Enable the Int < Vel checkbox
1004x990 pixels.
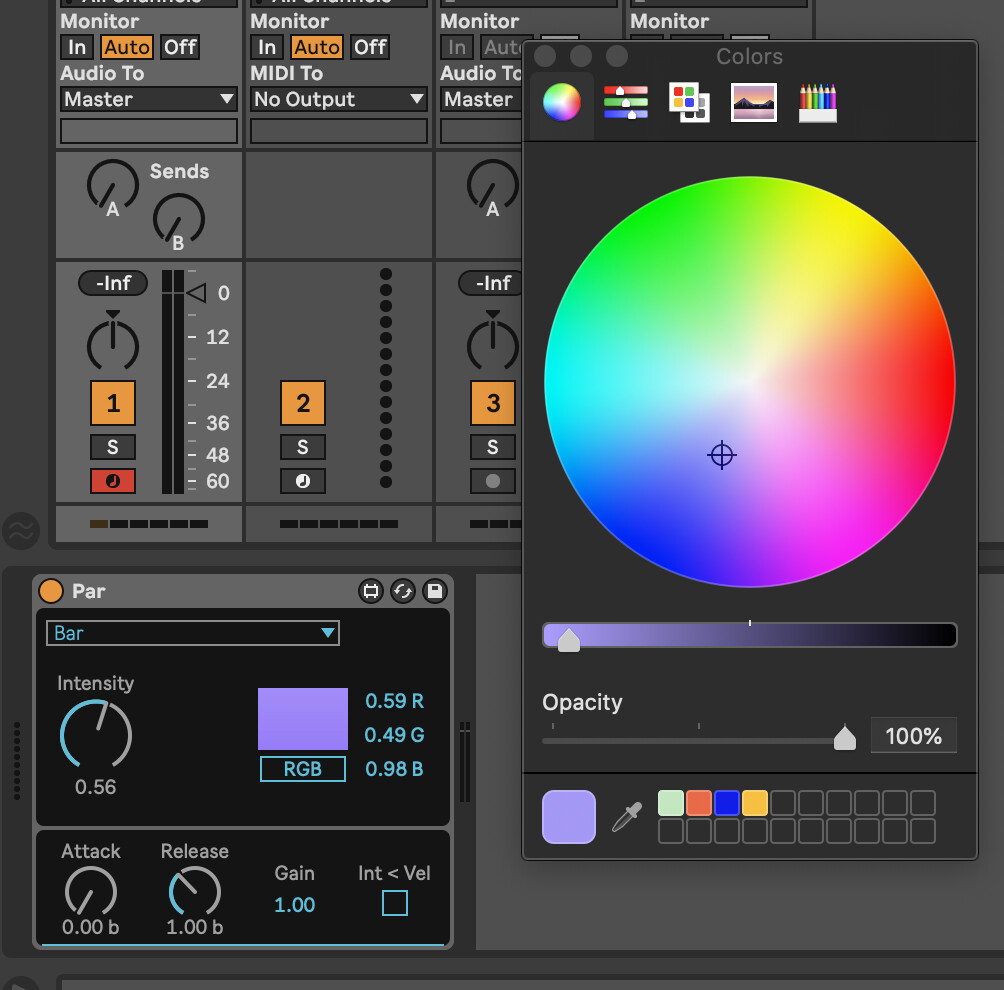click(395, 904)
